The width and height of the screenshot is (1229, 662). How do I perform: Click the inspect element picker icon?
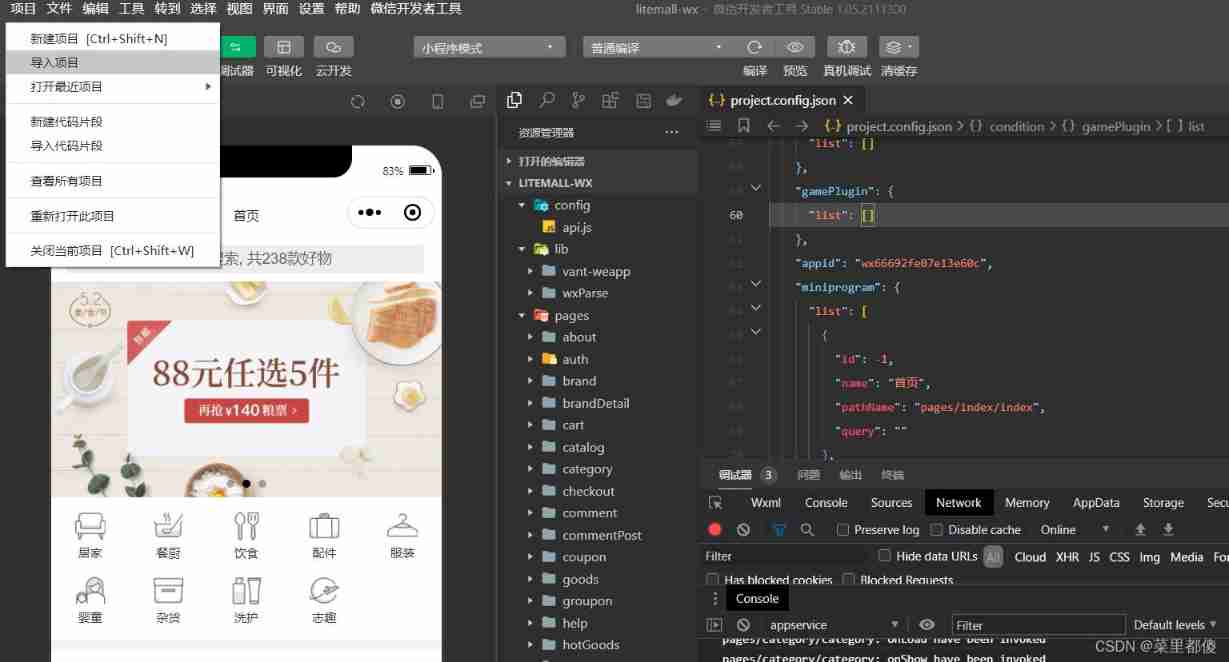tap(715, 503)
